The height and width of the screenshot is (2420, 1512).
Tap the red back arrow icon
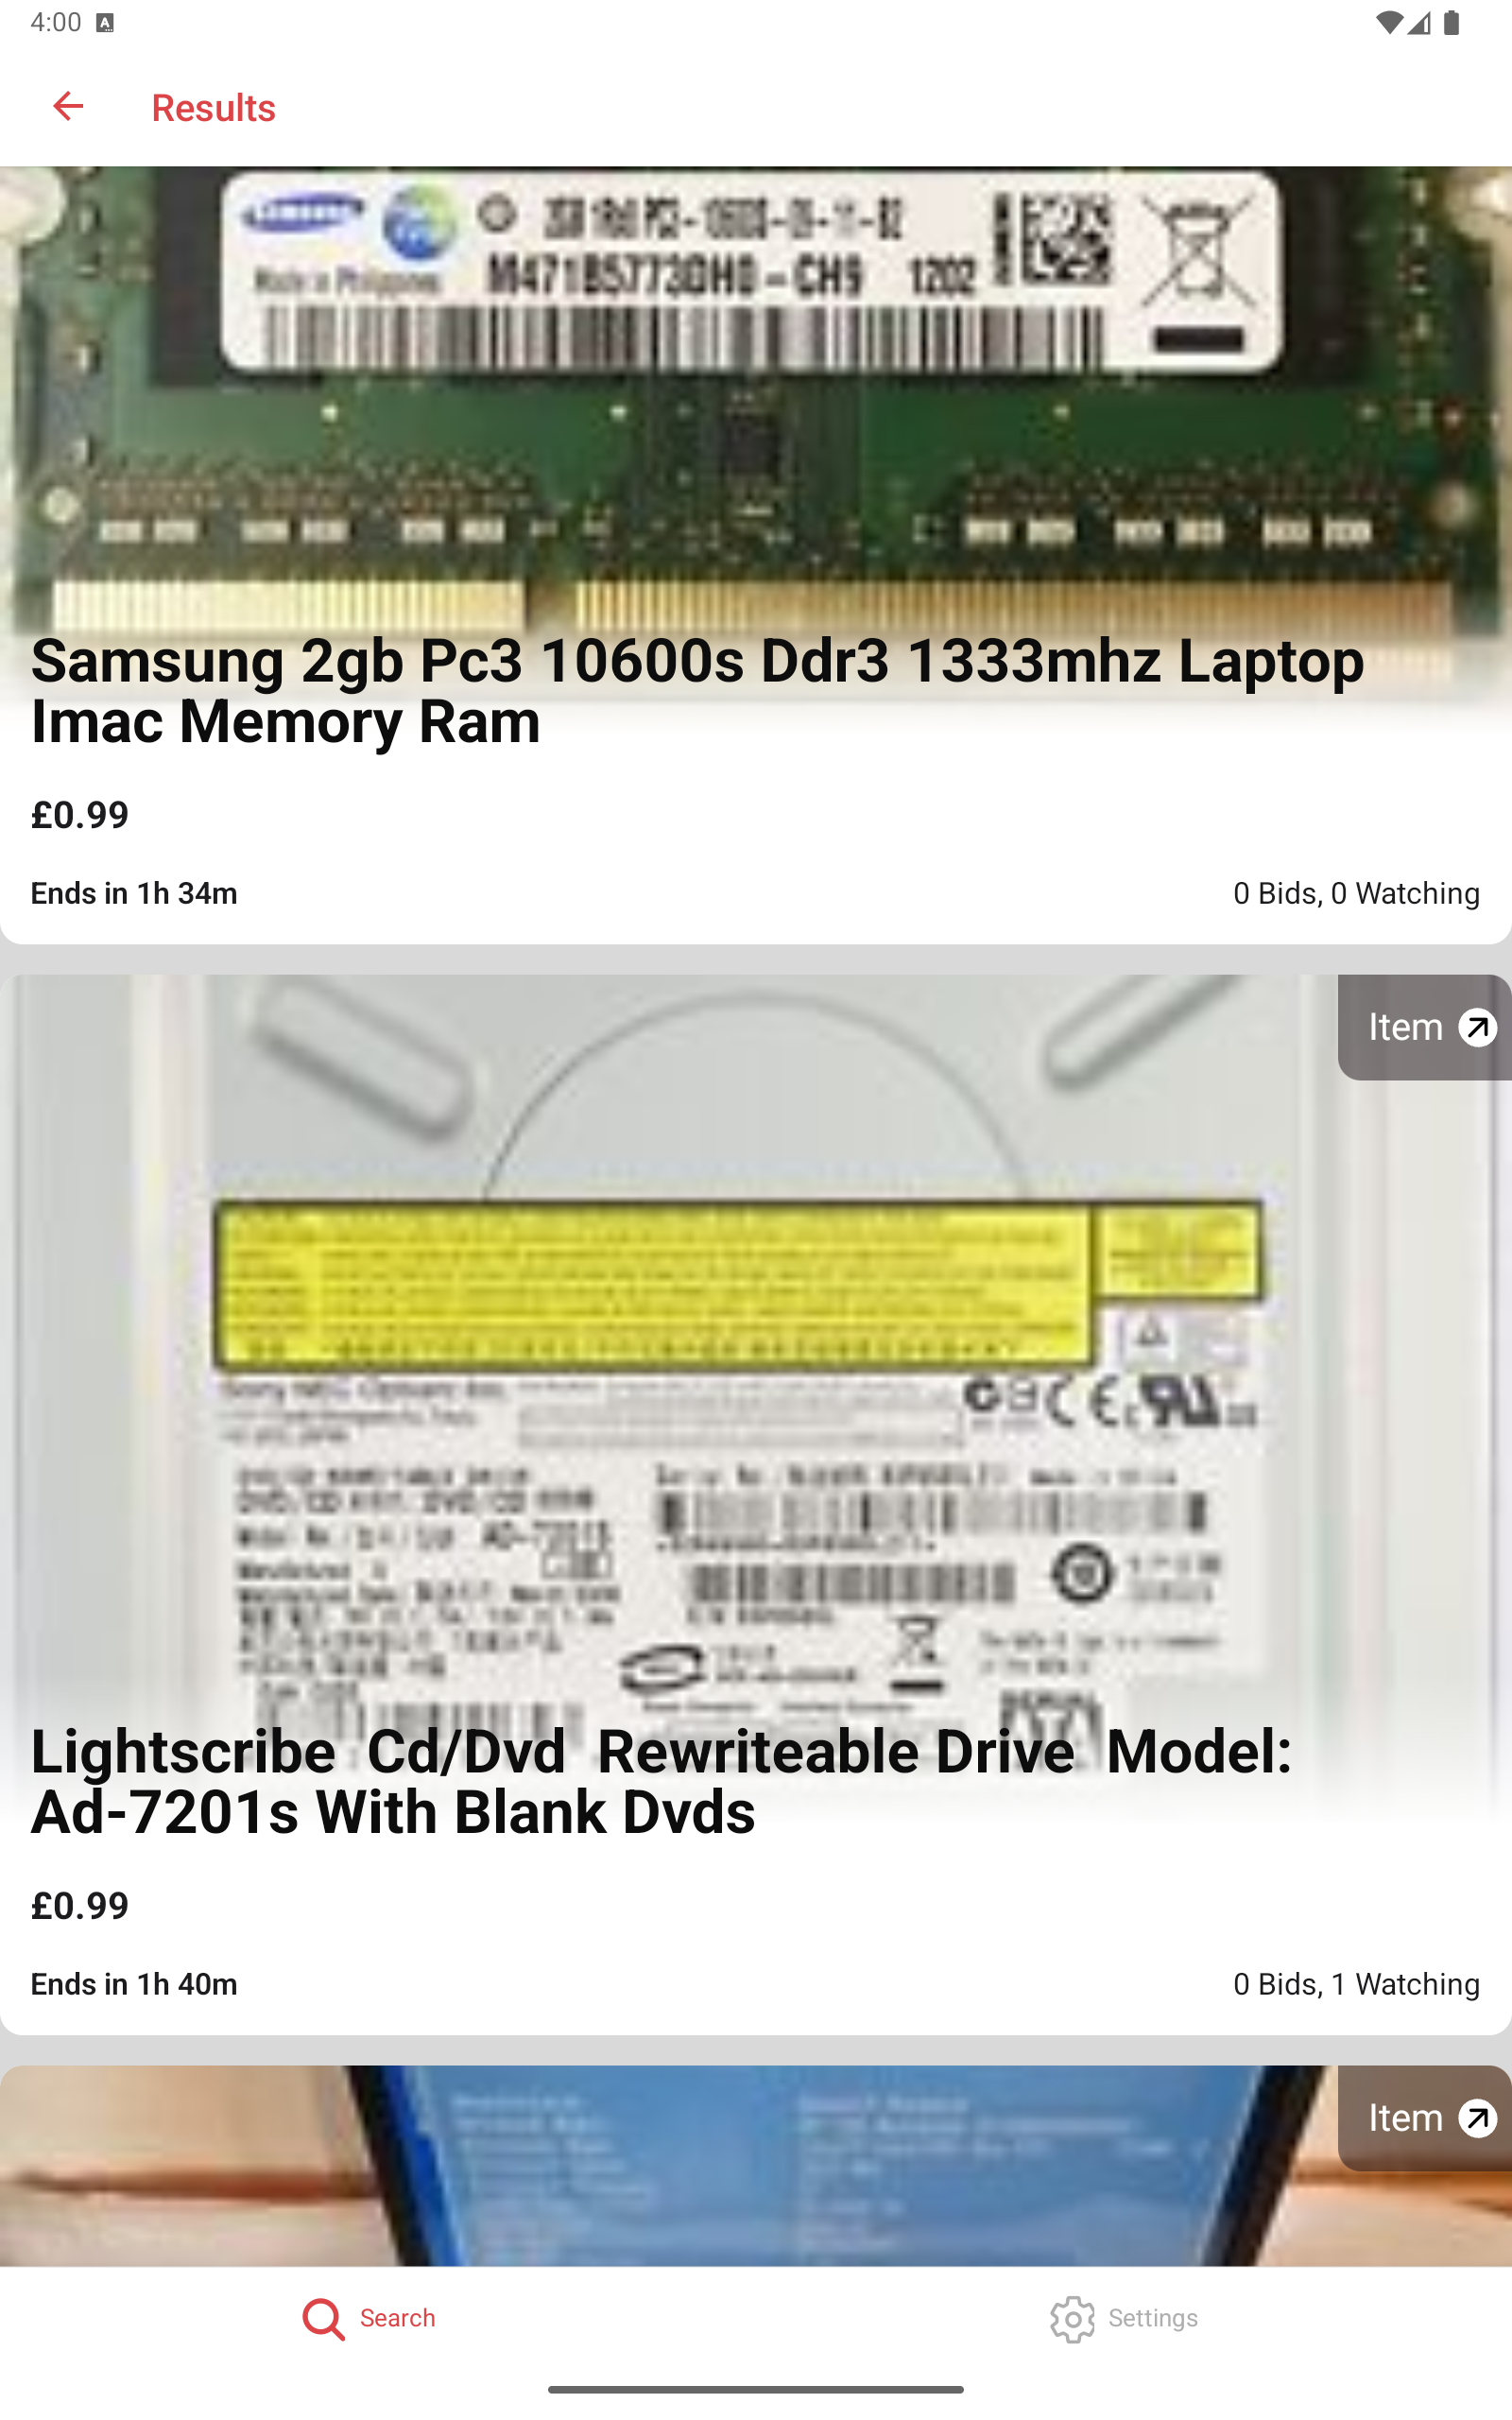point(68,106)
